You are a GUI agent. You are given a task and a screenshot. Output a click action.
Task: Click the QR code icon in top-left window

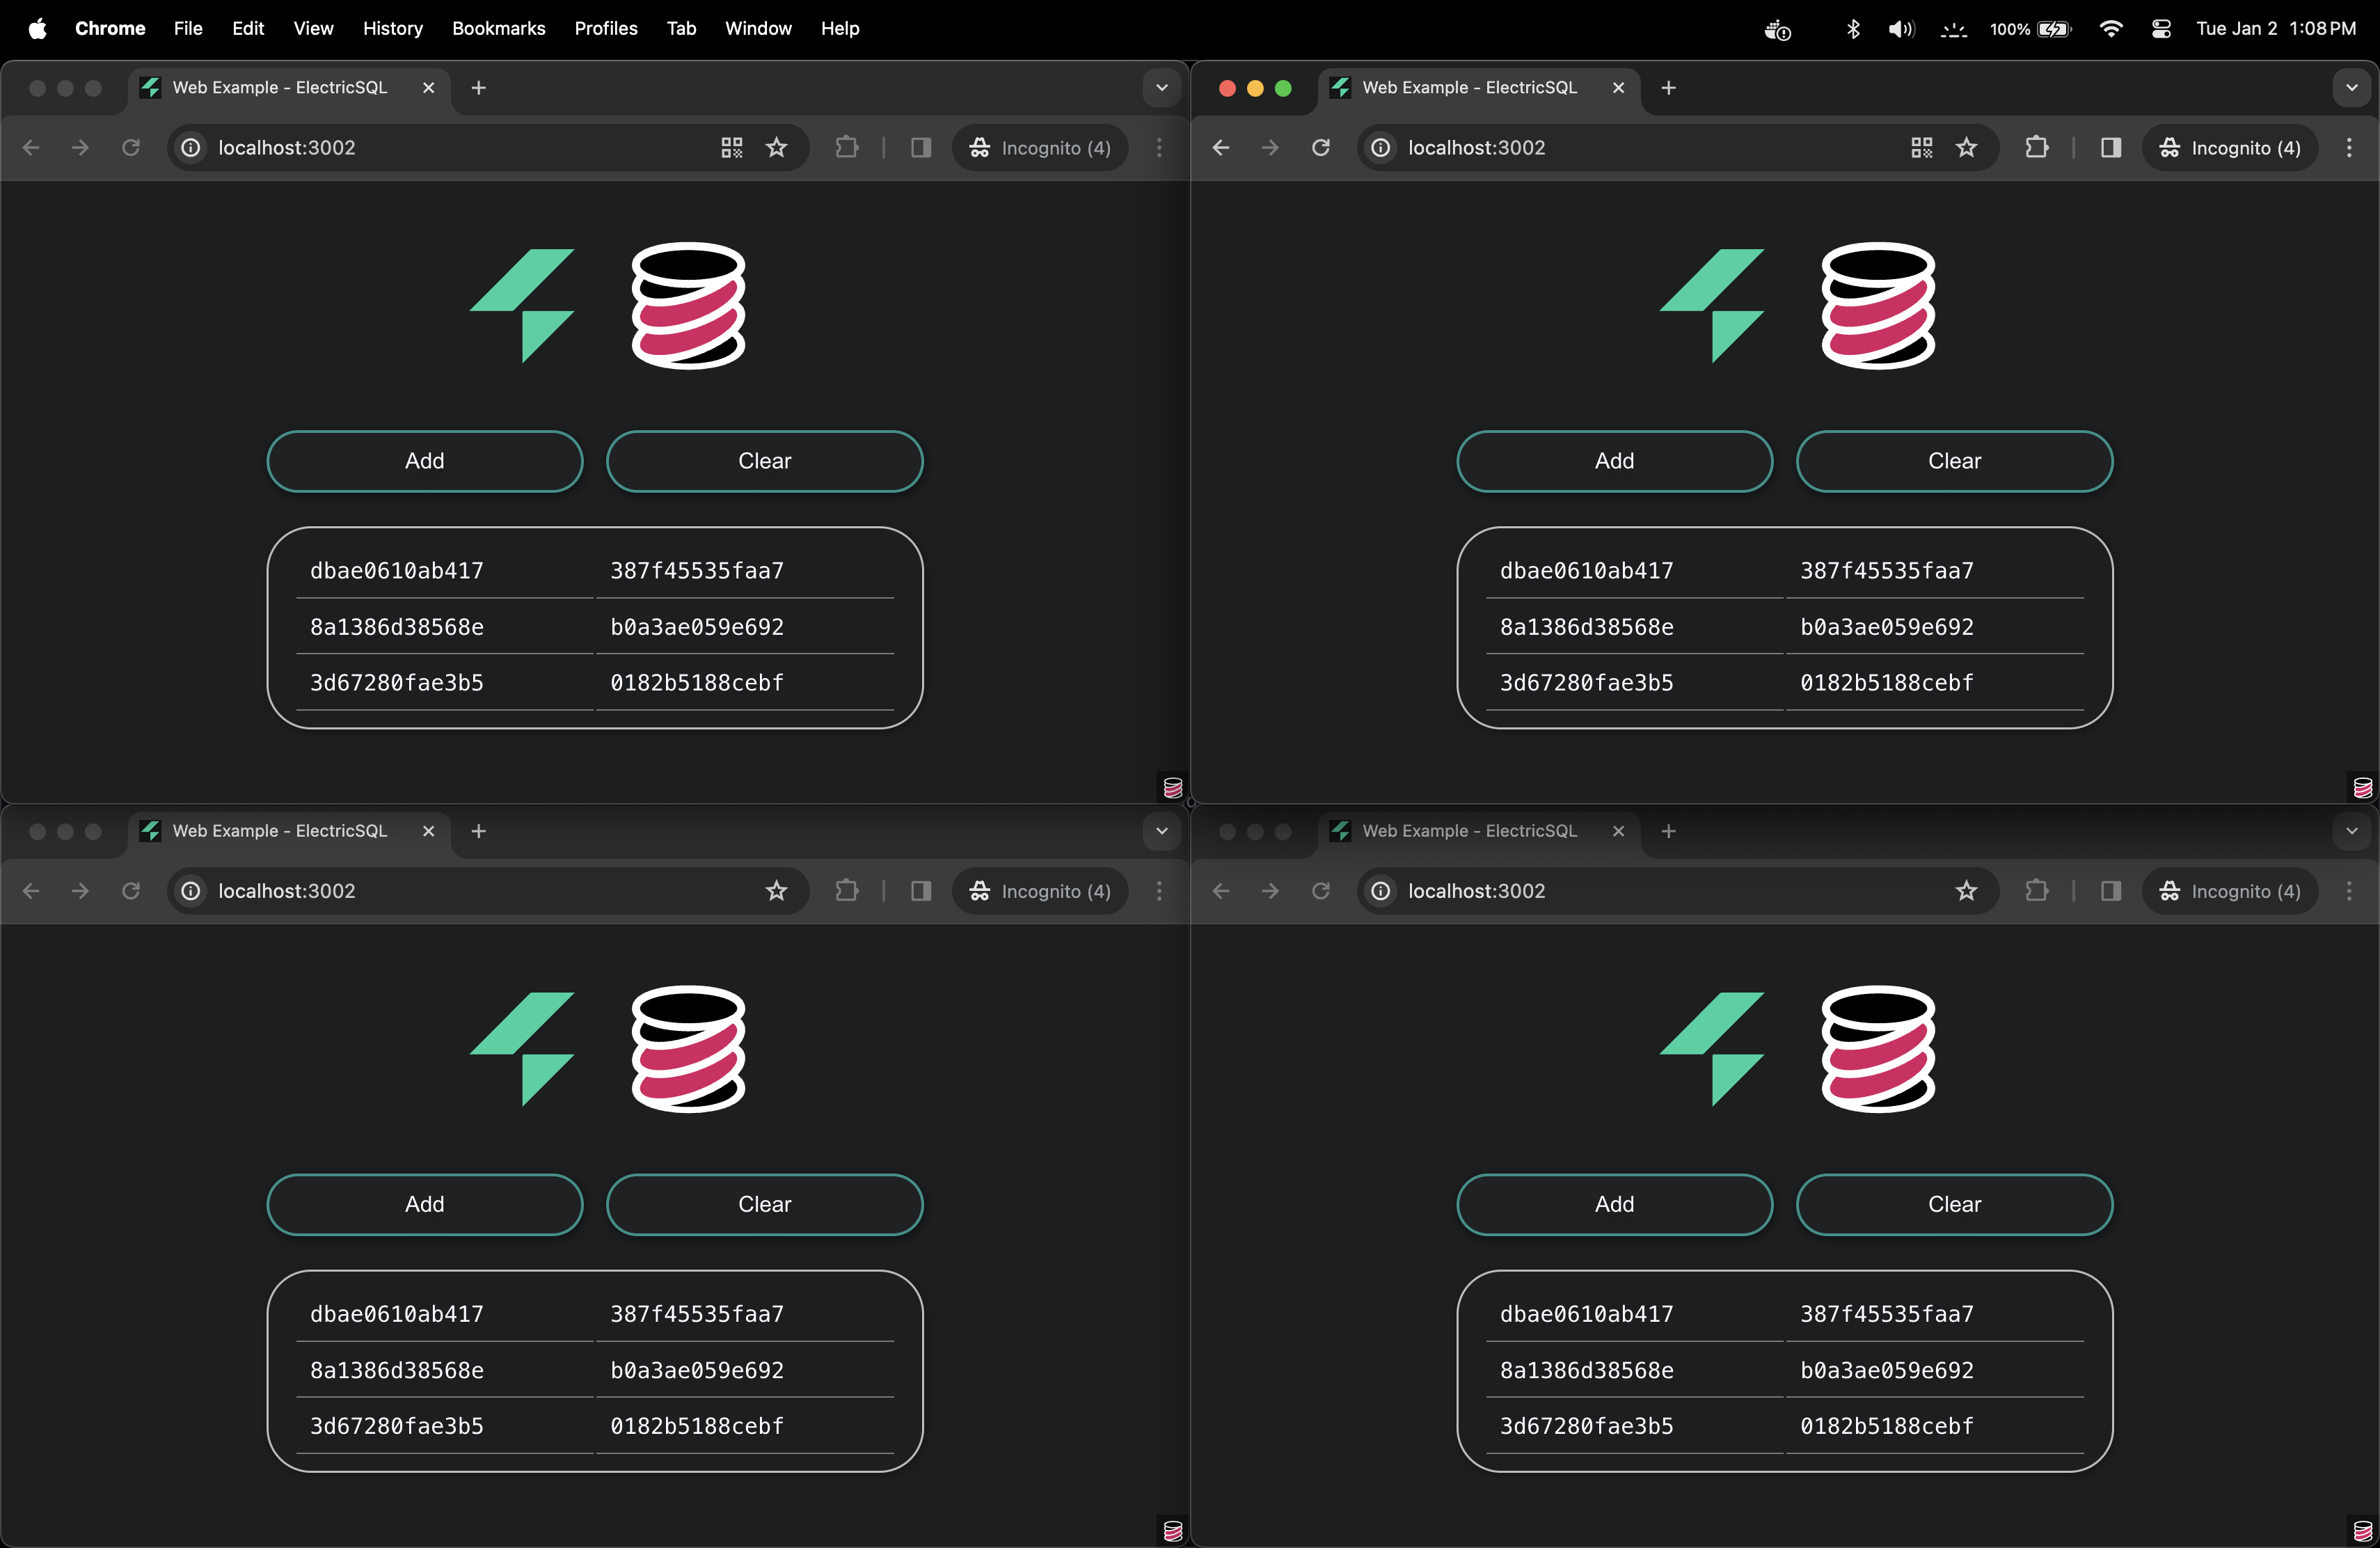(731, 148)
